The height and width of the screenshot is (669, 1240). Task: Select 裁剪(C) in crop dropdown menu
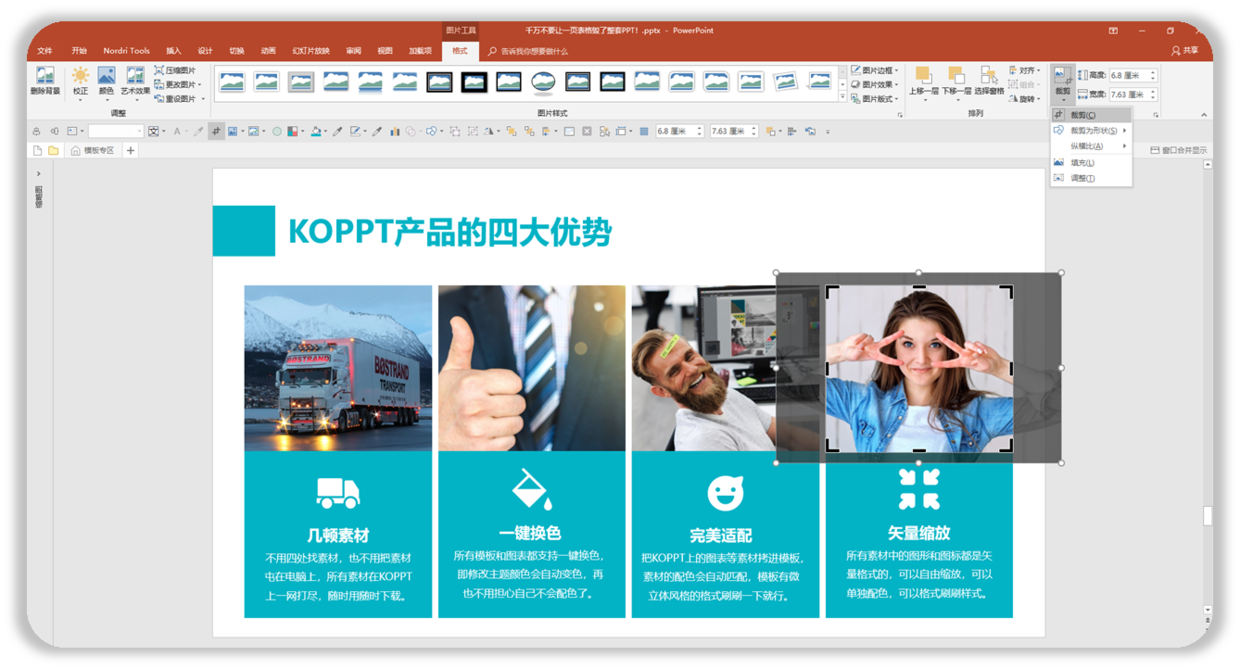[x=1090, y=115]
